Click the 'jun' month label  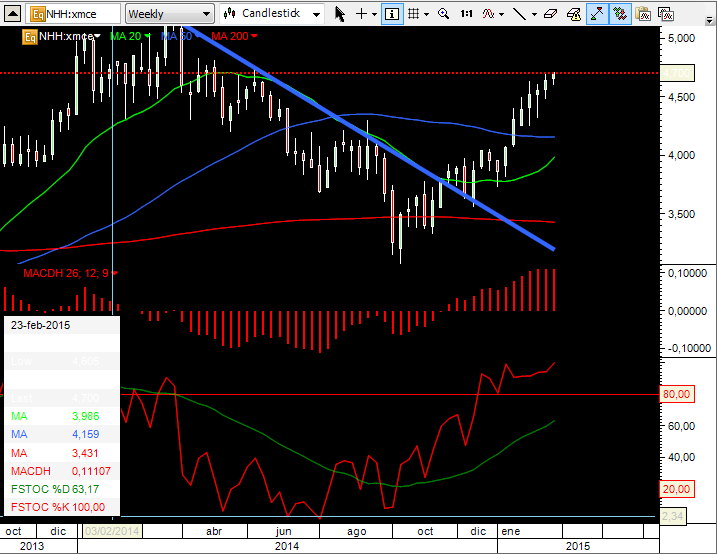[x=284, y=531]
